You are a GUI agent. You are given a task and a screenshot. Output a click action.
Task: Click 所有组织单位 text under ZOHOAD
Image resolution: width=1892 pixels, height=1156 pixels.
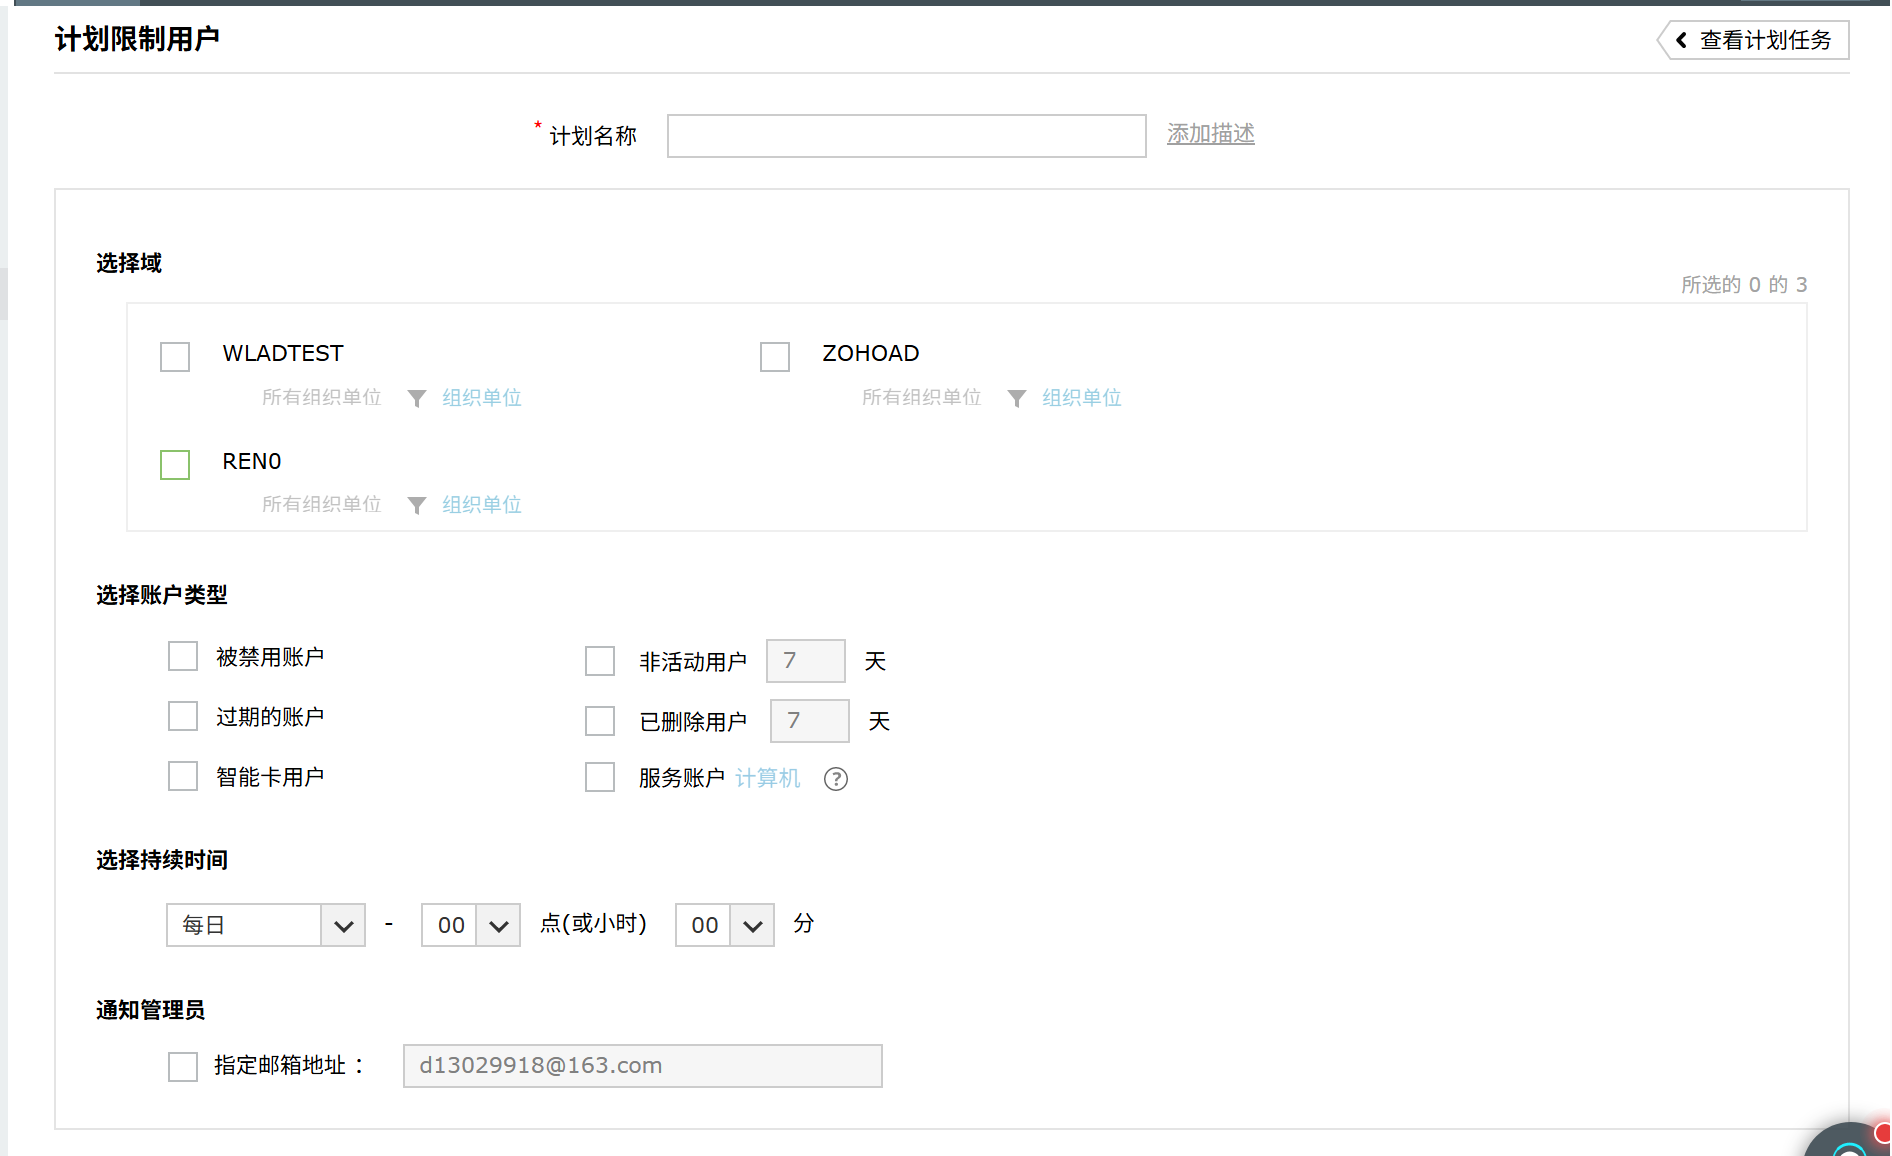point(922,398)
